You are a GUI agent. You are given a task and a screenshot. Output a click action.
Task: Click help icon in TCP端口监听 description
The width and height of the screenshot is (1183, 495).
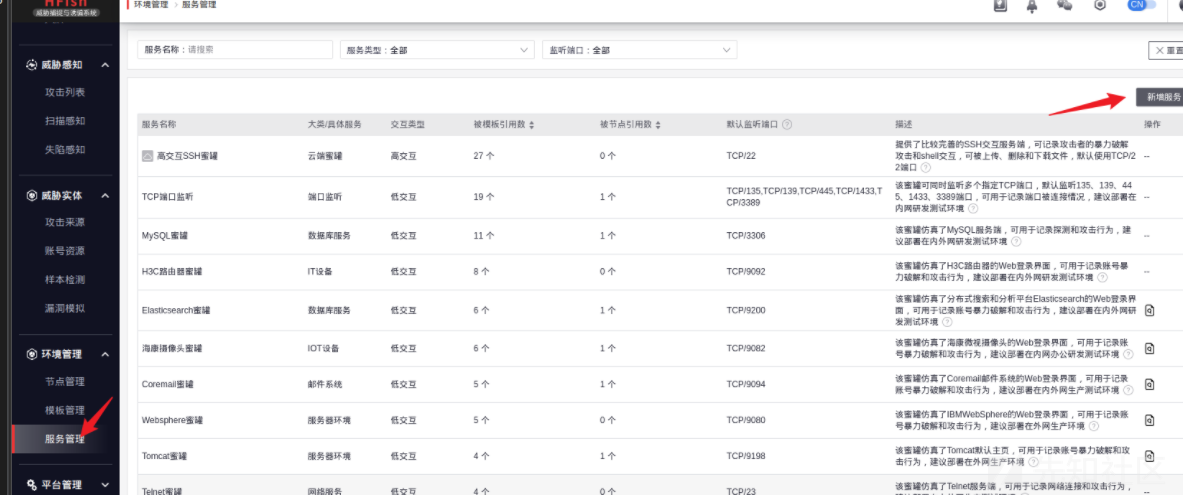click(x=973, y=208)
